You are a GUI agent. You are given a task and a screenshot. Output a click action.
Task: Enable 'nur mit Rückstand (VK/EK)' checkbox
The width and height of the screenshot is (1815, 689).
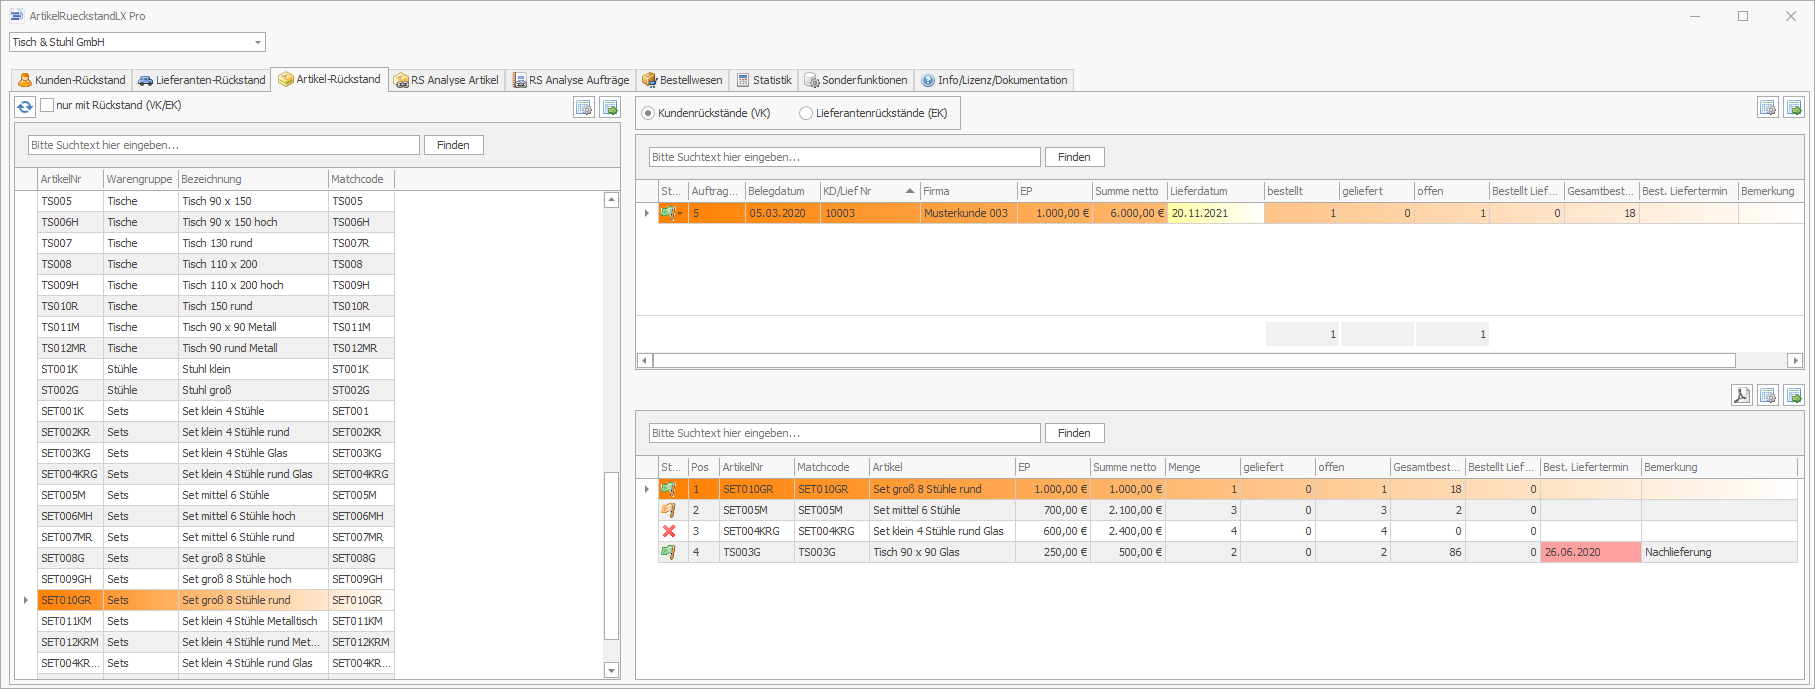(x=47, y=105)
